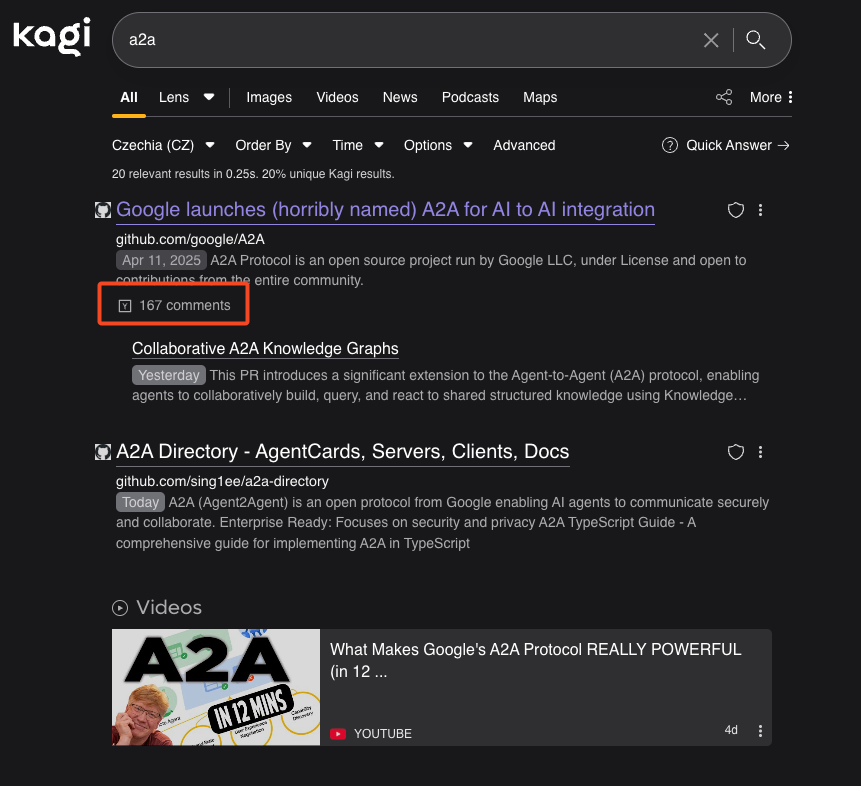Expand the Time filter dropdown
The width and height of the screenshot is (861, 786).
[x=358, y=145]
